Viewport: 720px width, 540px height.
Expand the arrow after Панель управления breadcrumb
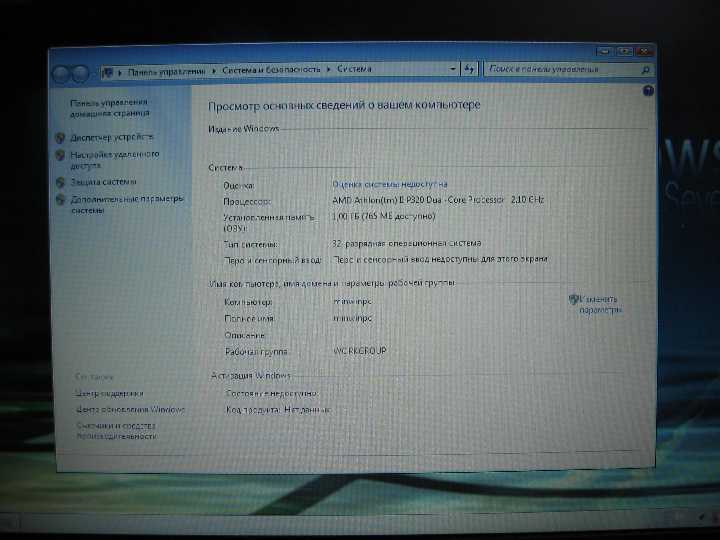point(214,71)
